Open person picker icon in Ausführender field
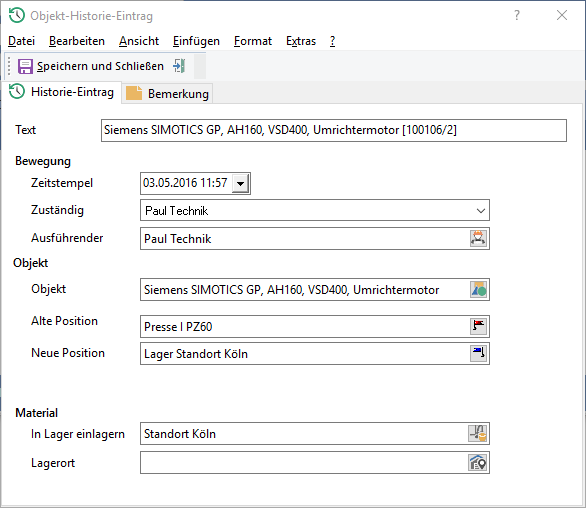Screen dimensions: 586x508 click(x=478, y=238)
